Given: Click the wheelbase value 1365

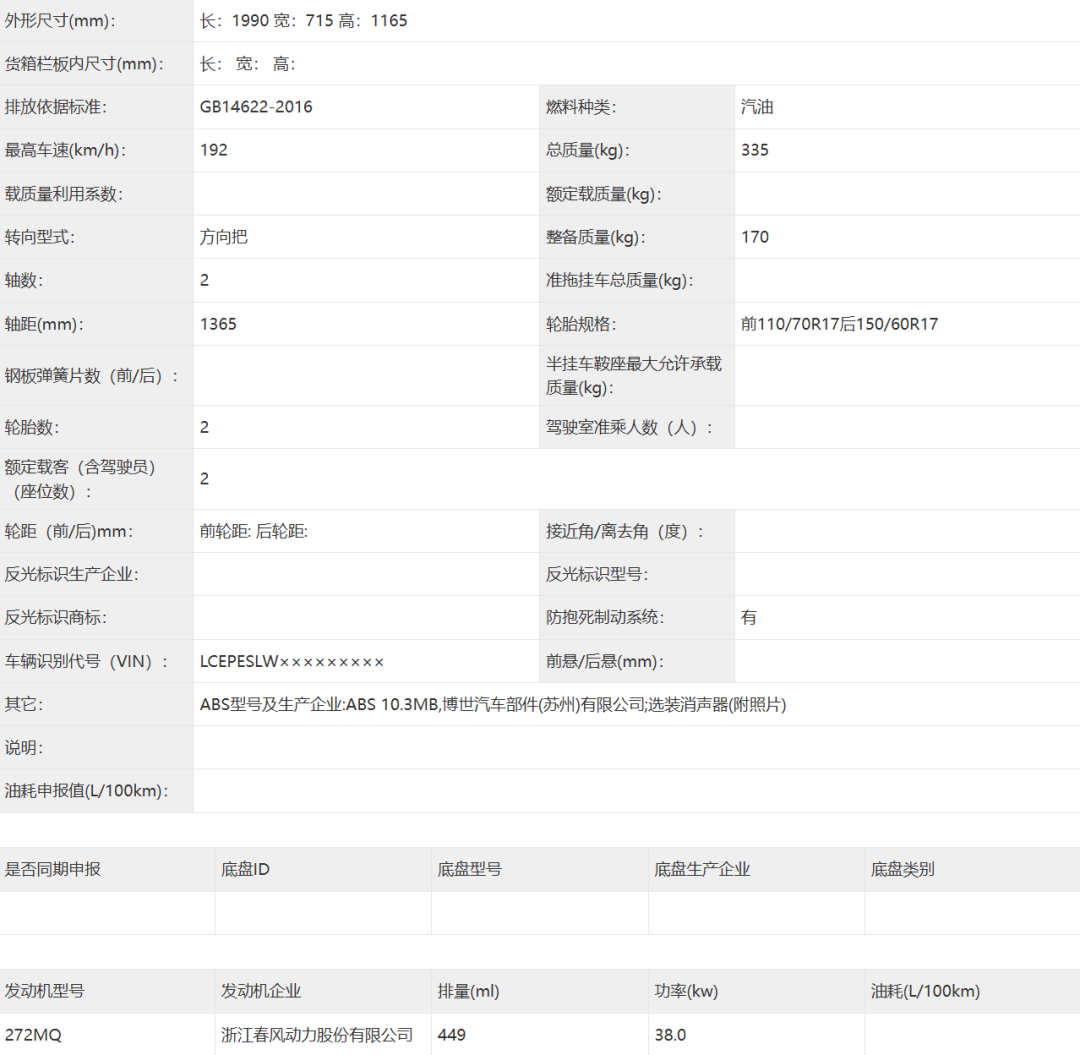Looking at the screenshot, I should coord(218,324).
